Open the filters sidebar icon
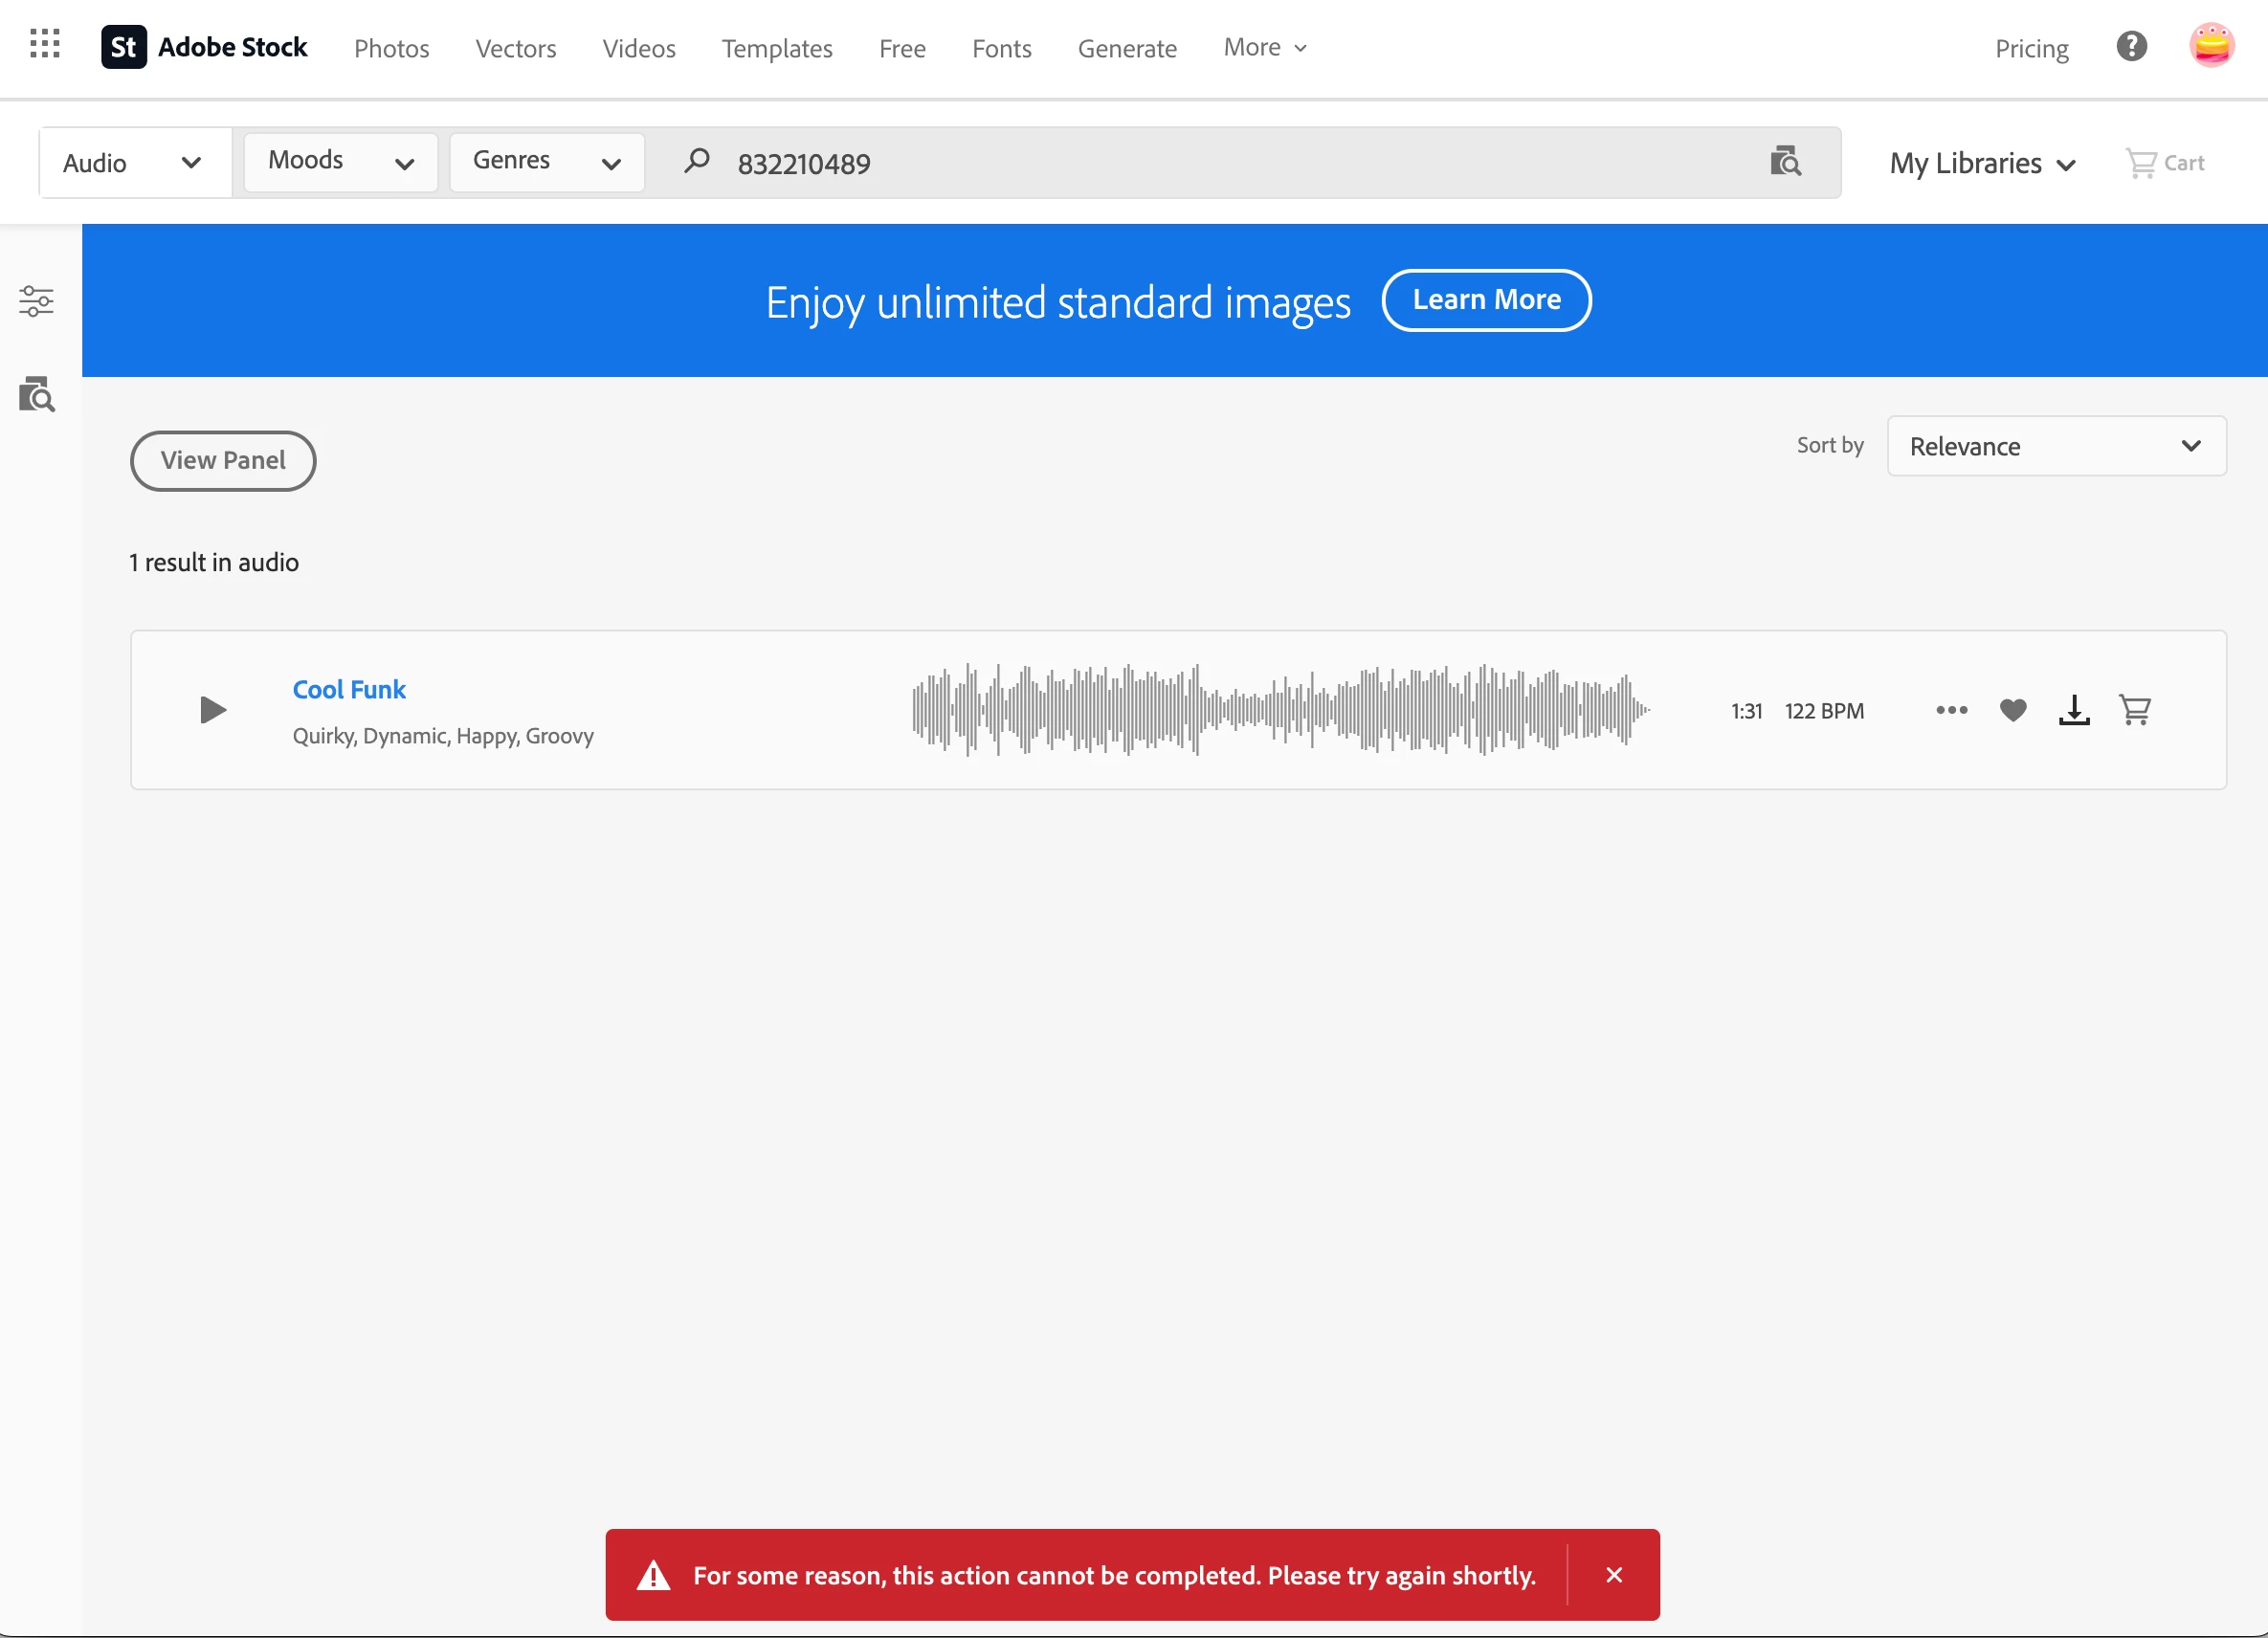 (37, 301)
